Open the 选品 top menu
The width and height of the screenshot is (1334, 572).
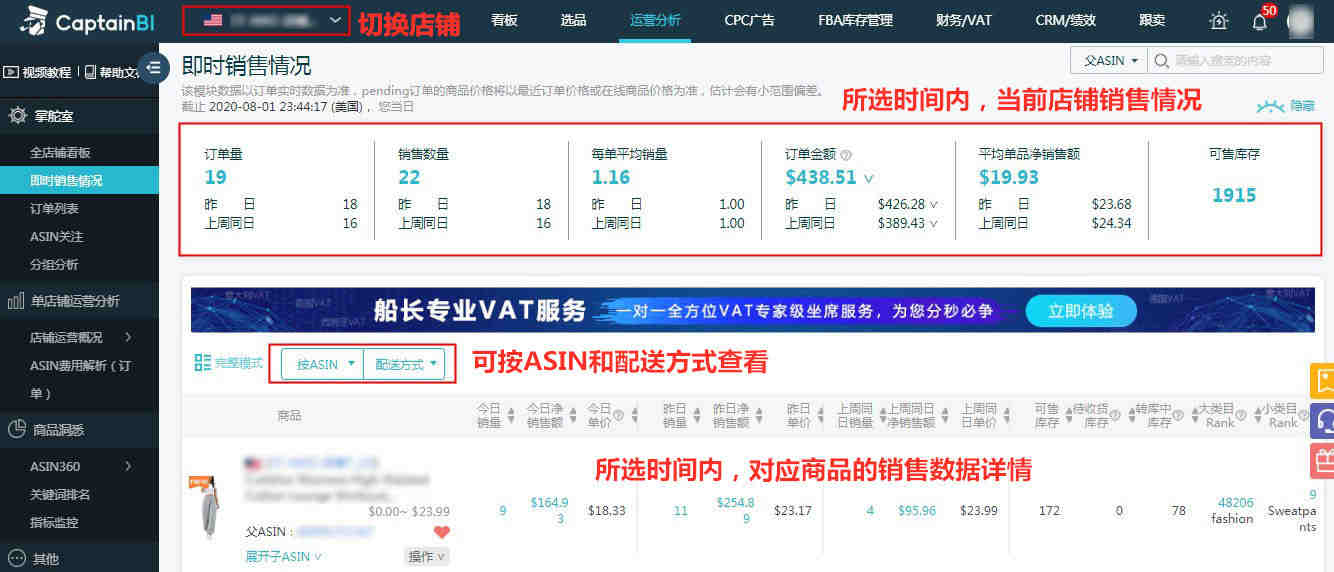pyautogui.click(x=574, y=20)
